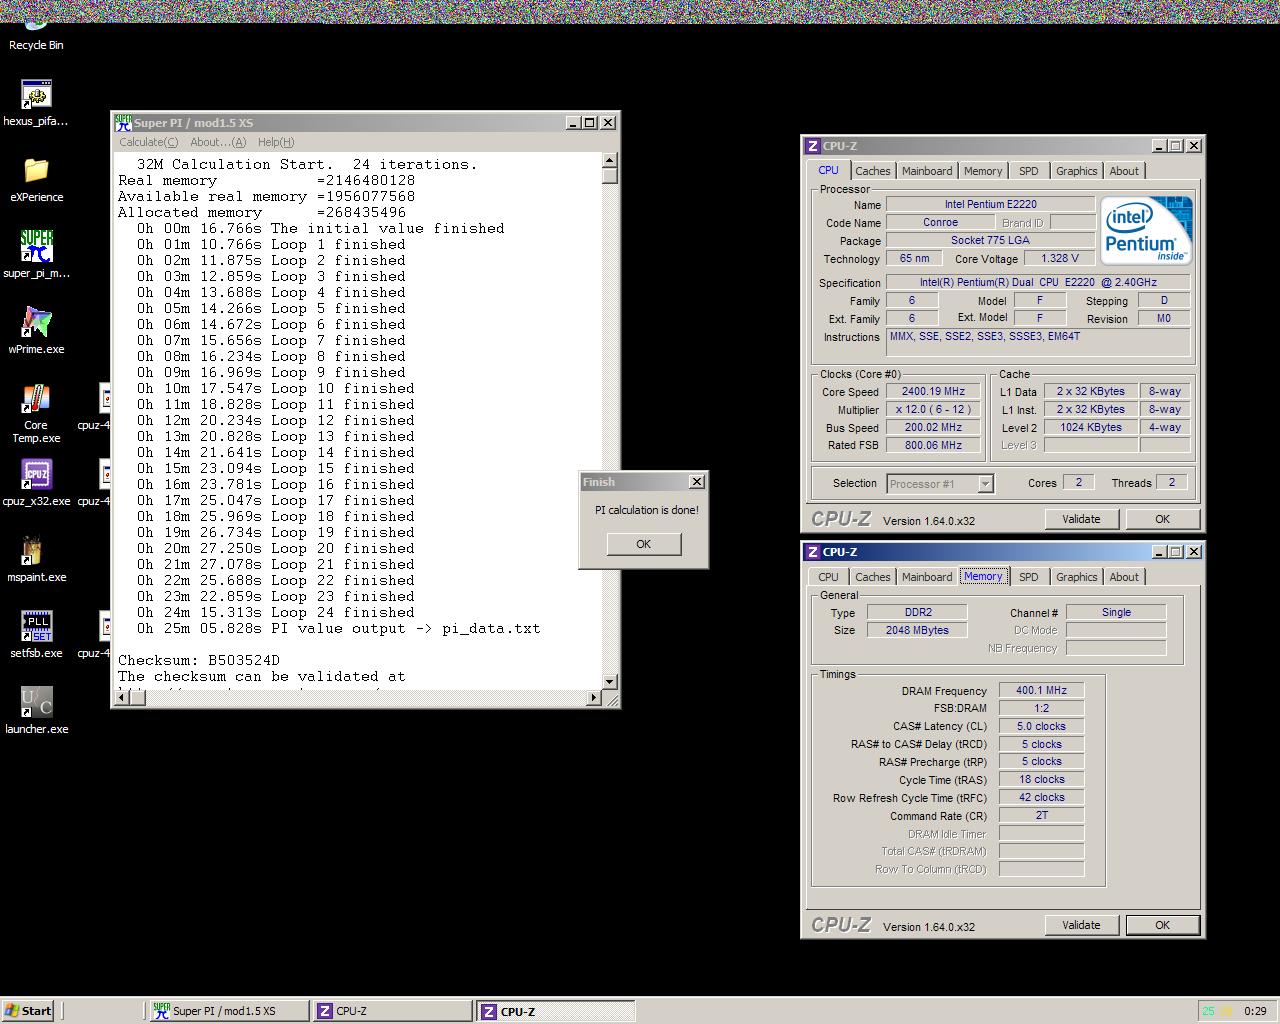The width and height of the screenshot is (1280, 1024).
Task: Click Rated FSB value 800.06 MHz
Action: tap(933, 445)
